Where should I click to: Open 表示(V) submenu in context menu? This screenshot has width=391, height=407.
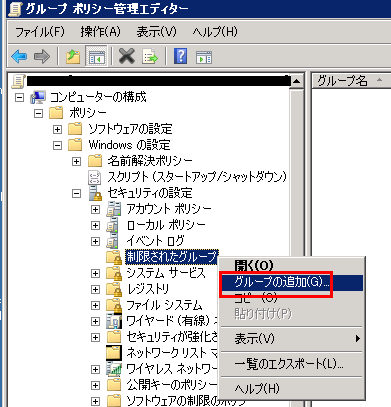[291, 339]
